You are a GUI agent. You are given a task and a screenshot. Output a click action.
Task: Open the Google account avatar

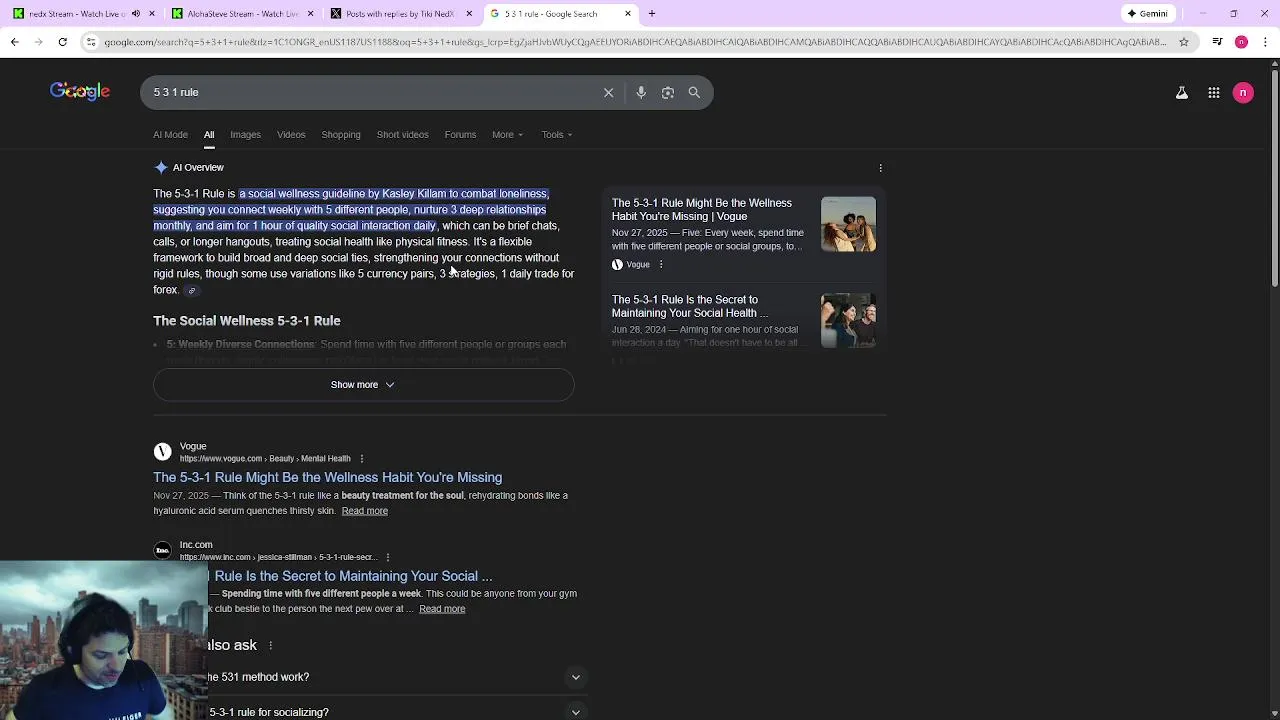[1243, 92]
